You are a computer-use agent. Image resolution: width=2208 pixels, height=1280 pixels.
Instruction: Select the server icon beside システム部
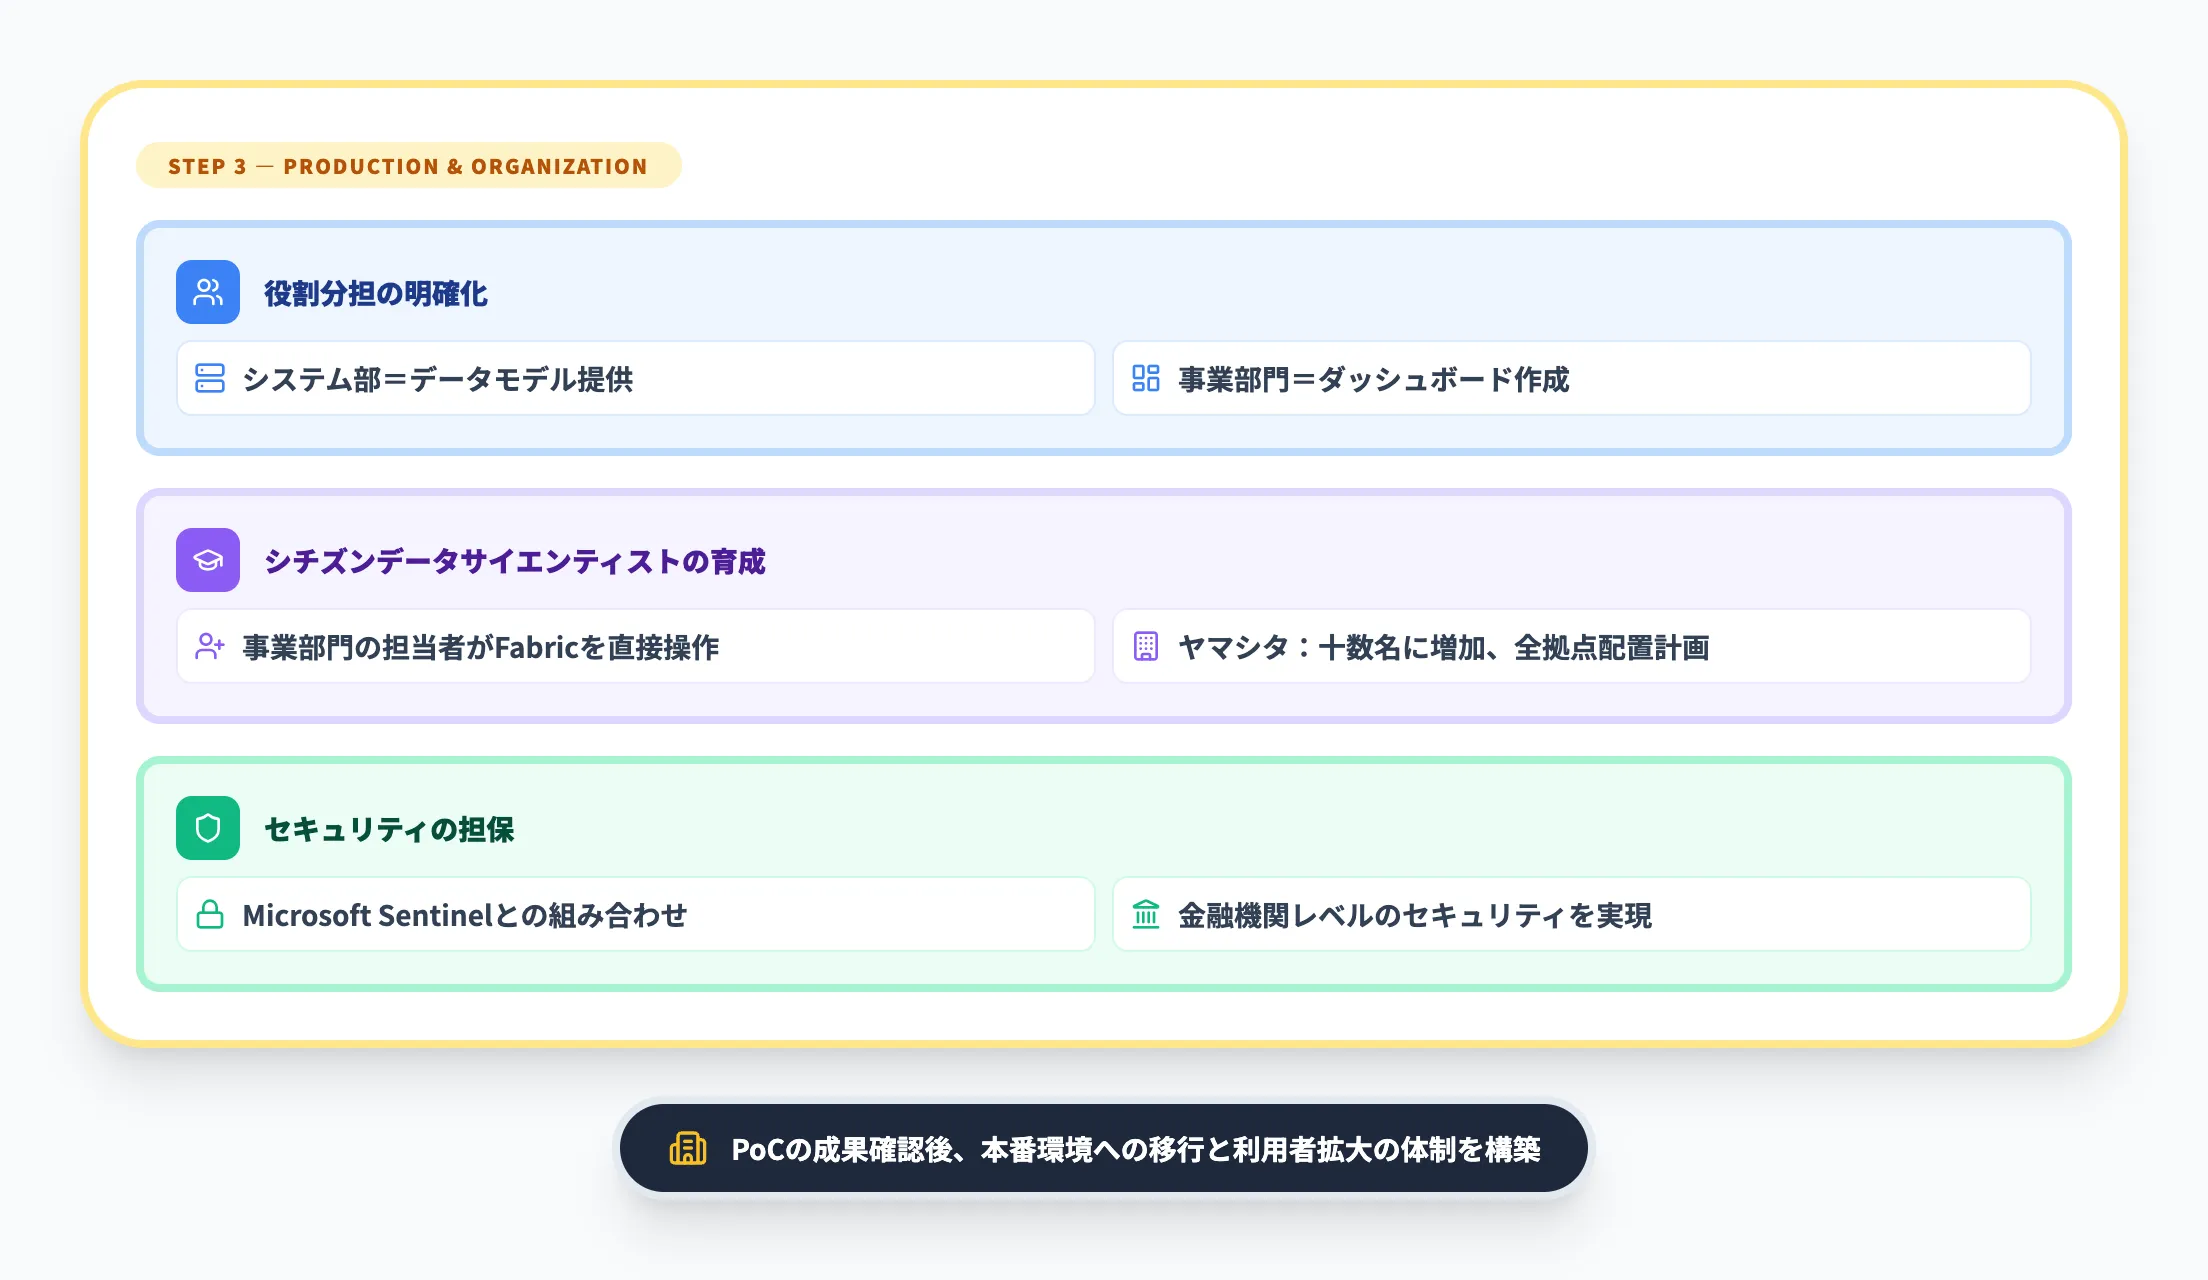[211, 378]
